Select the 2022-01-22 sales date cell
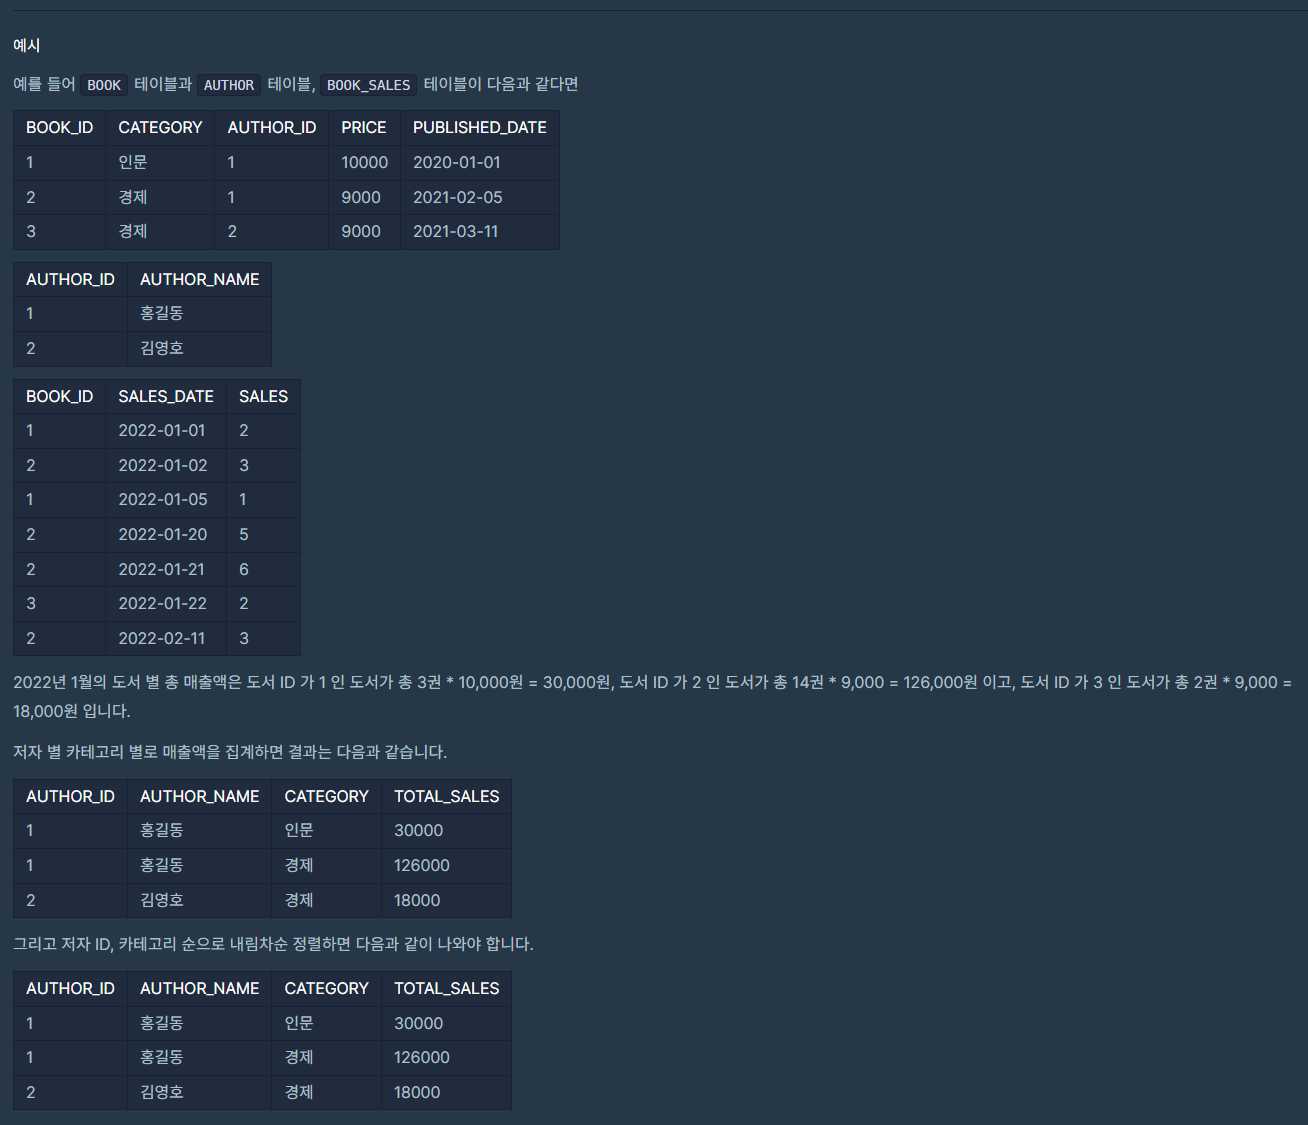 click(x=163, y=603)
